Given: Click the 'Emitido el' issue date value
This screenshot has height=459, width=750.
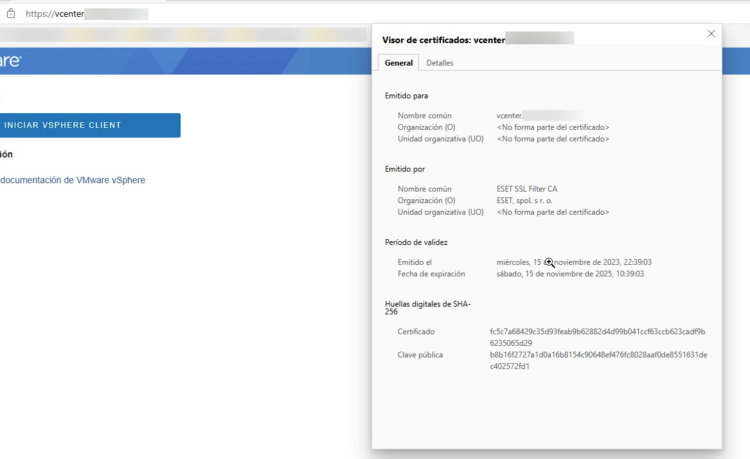Looking at the screenshot, I should click(574, 262).
